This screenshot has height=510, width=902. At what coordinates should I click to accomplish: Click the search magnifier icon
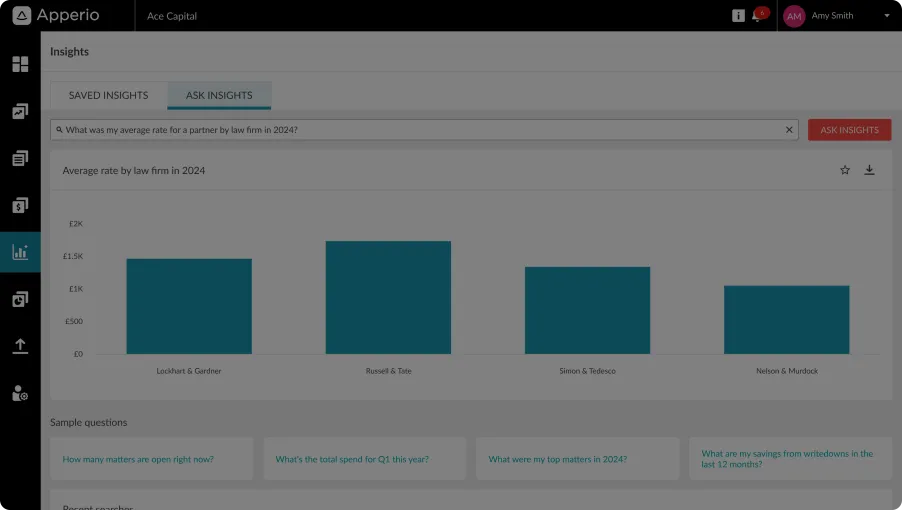point(59,130)
